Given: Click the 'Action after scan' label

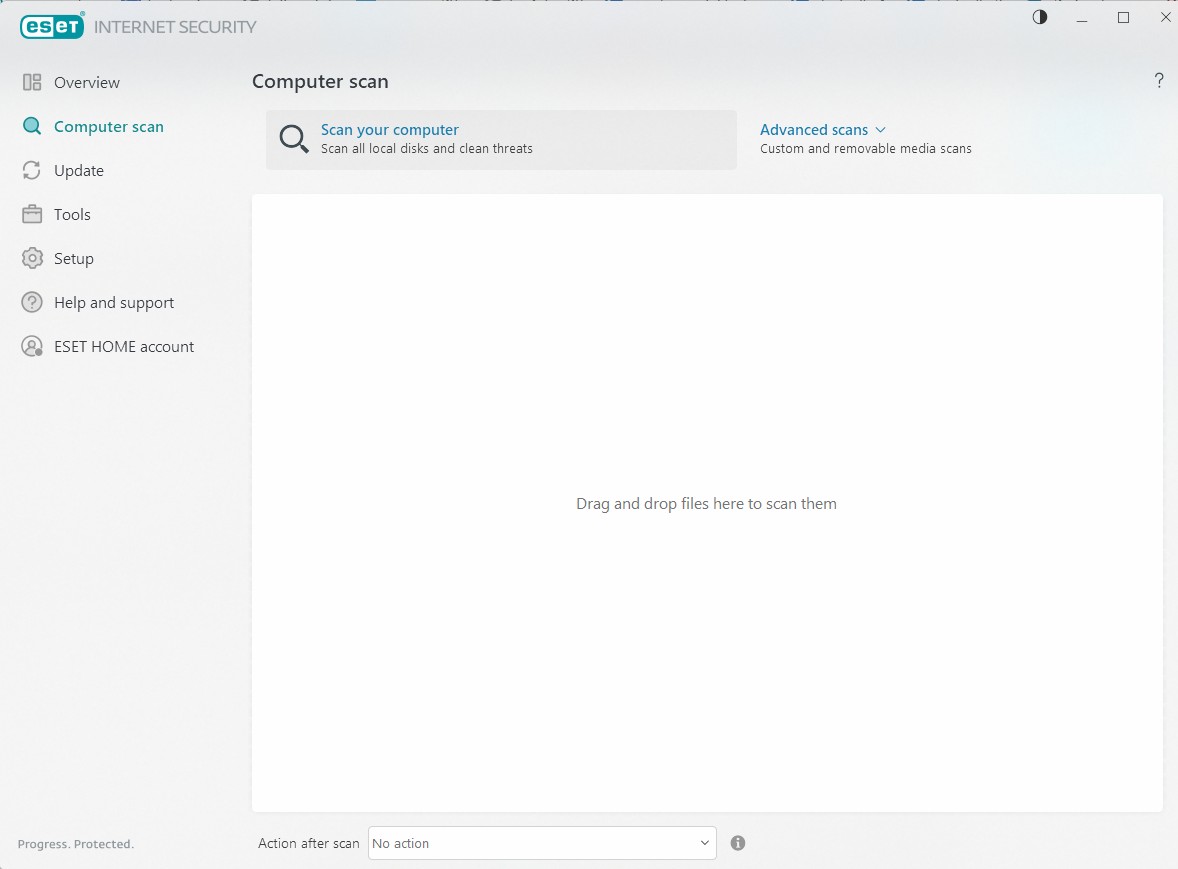Looking at the screenshot, I should [309, 843].
